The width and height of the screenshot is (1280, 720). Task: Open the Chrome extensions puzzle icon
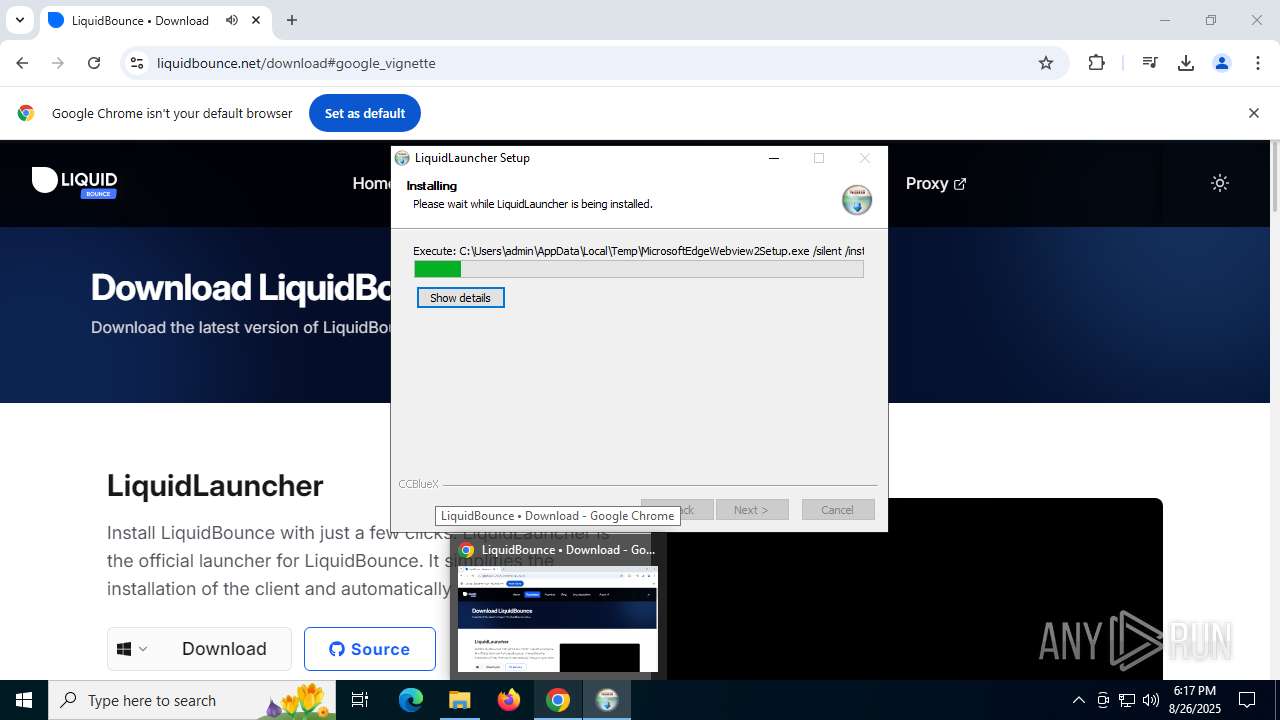tap(1097, 63)
